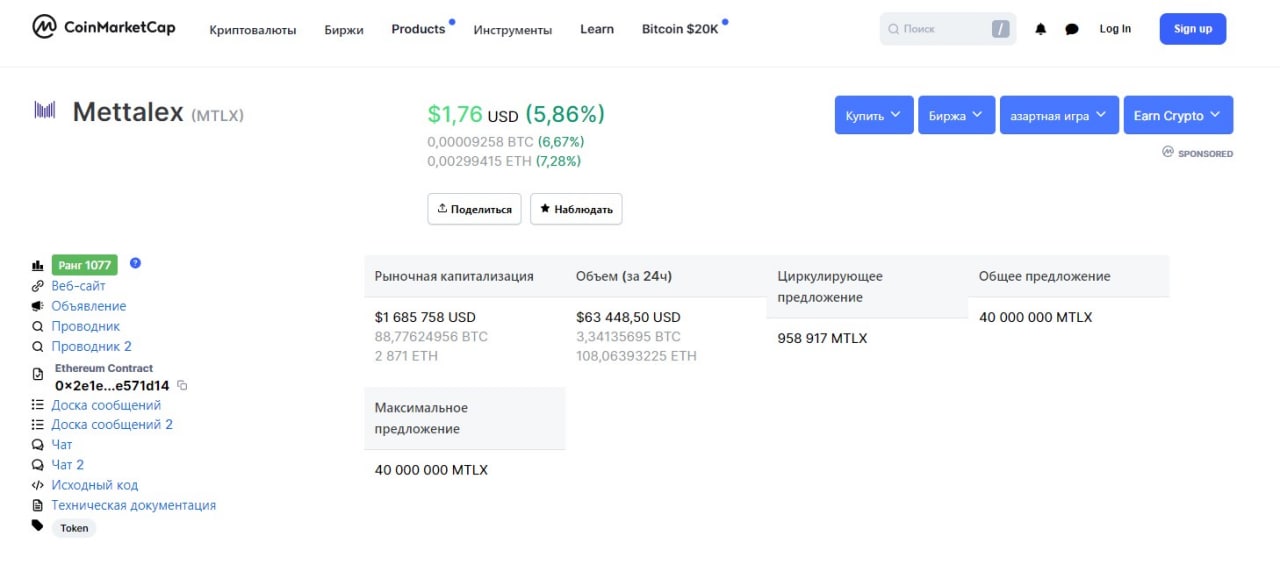The image size is (1280, 579).
Task: Click the $1 685 758 USD value
Action: [x=425, y=317]
